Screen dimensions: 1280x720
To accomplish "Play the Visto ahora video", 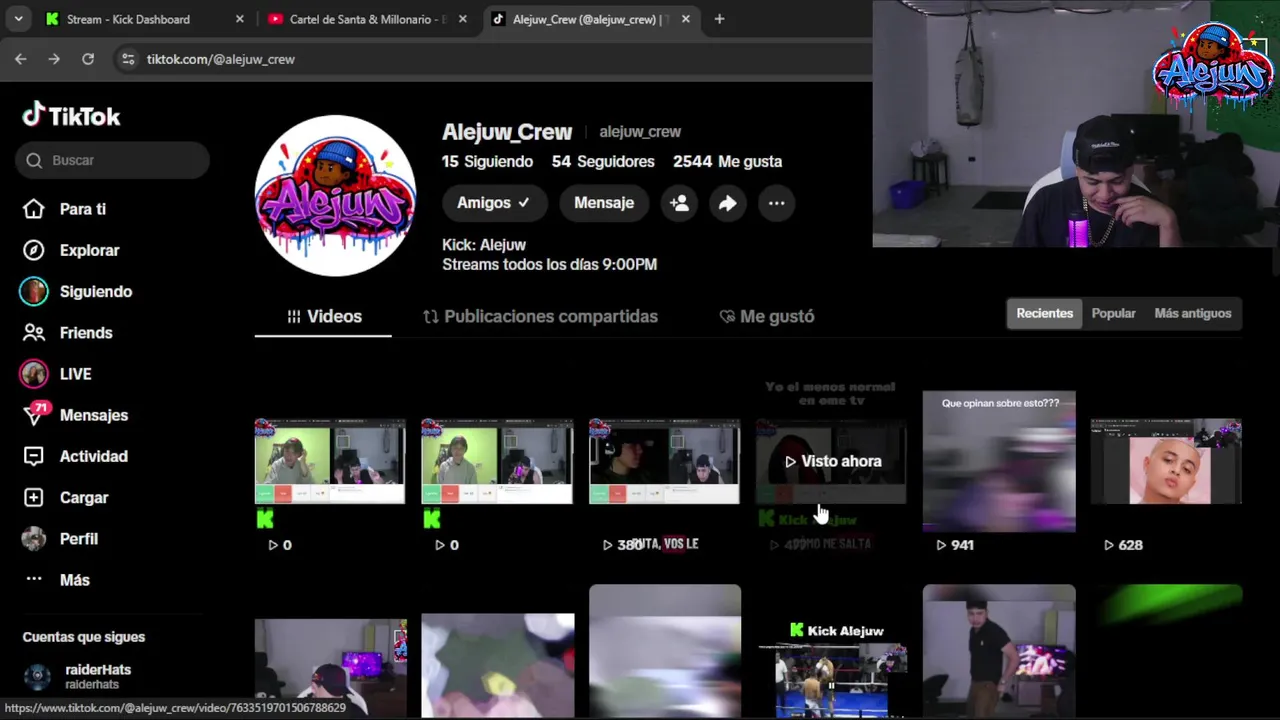I will 831,461.
